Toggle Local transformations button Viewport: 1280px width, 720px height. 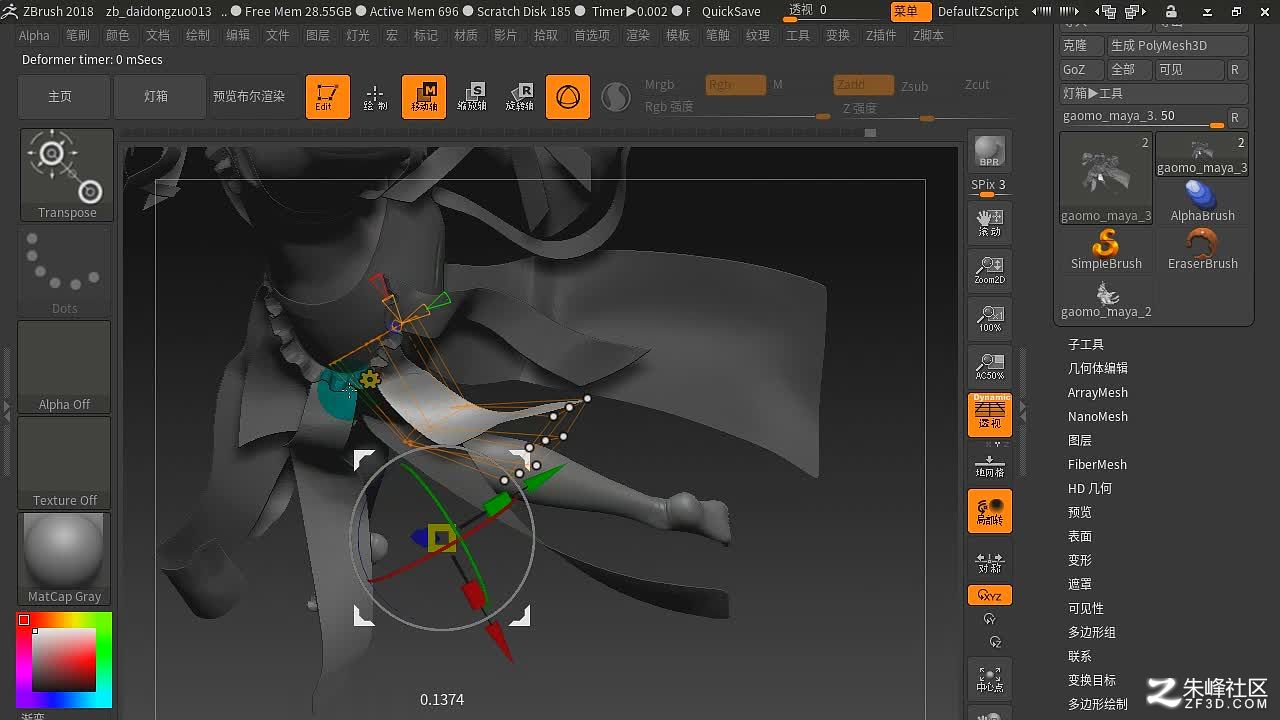pyautogui.click(x=990, y=511)
